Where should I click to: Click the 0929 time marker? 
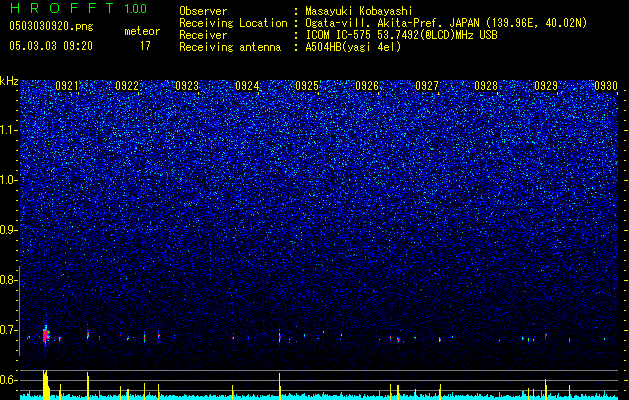[x=546, y=86]
